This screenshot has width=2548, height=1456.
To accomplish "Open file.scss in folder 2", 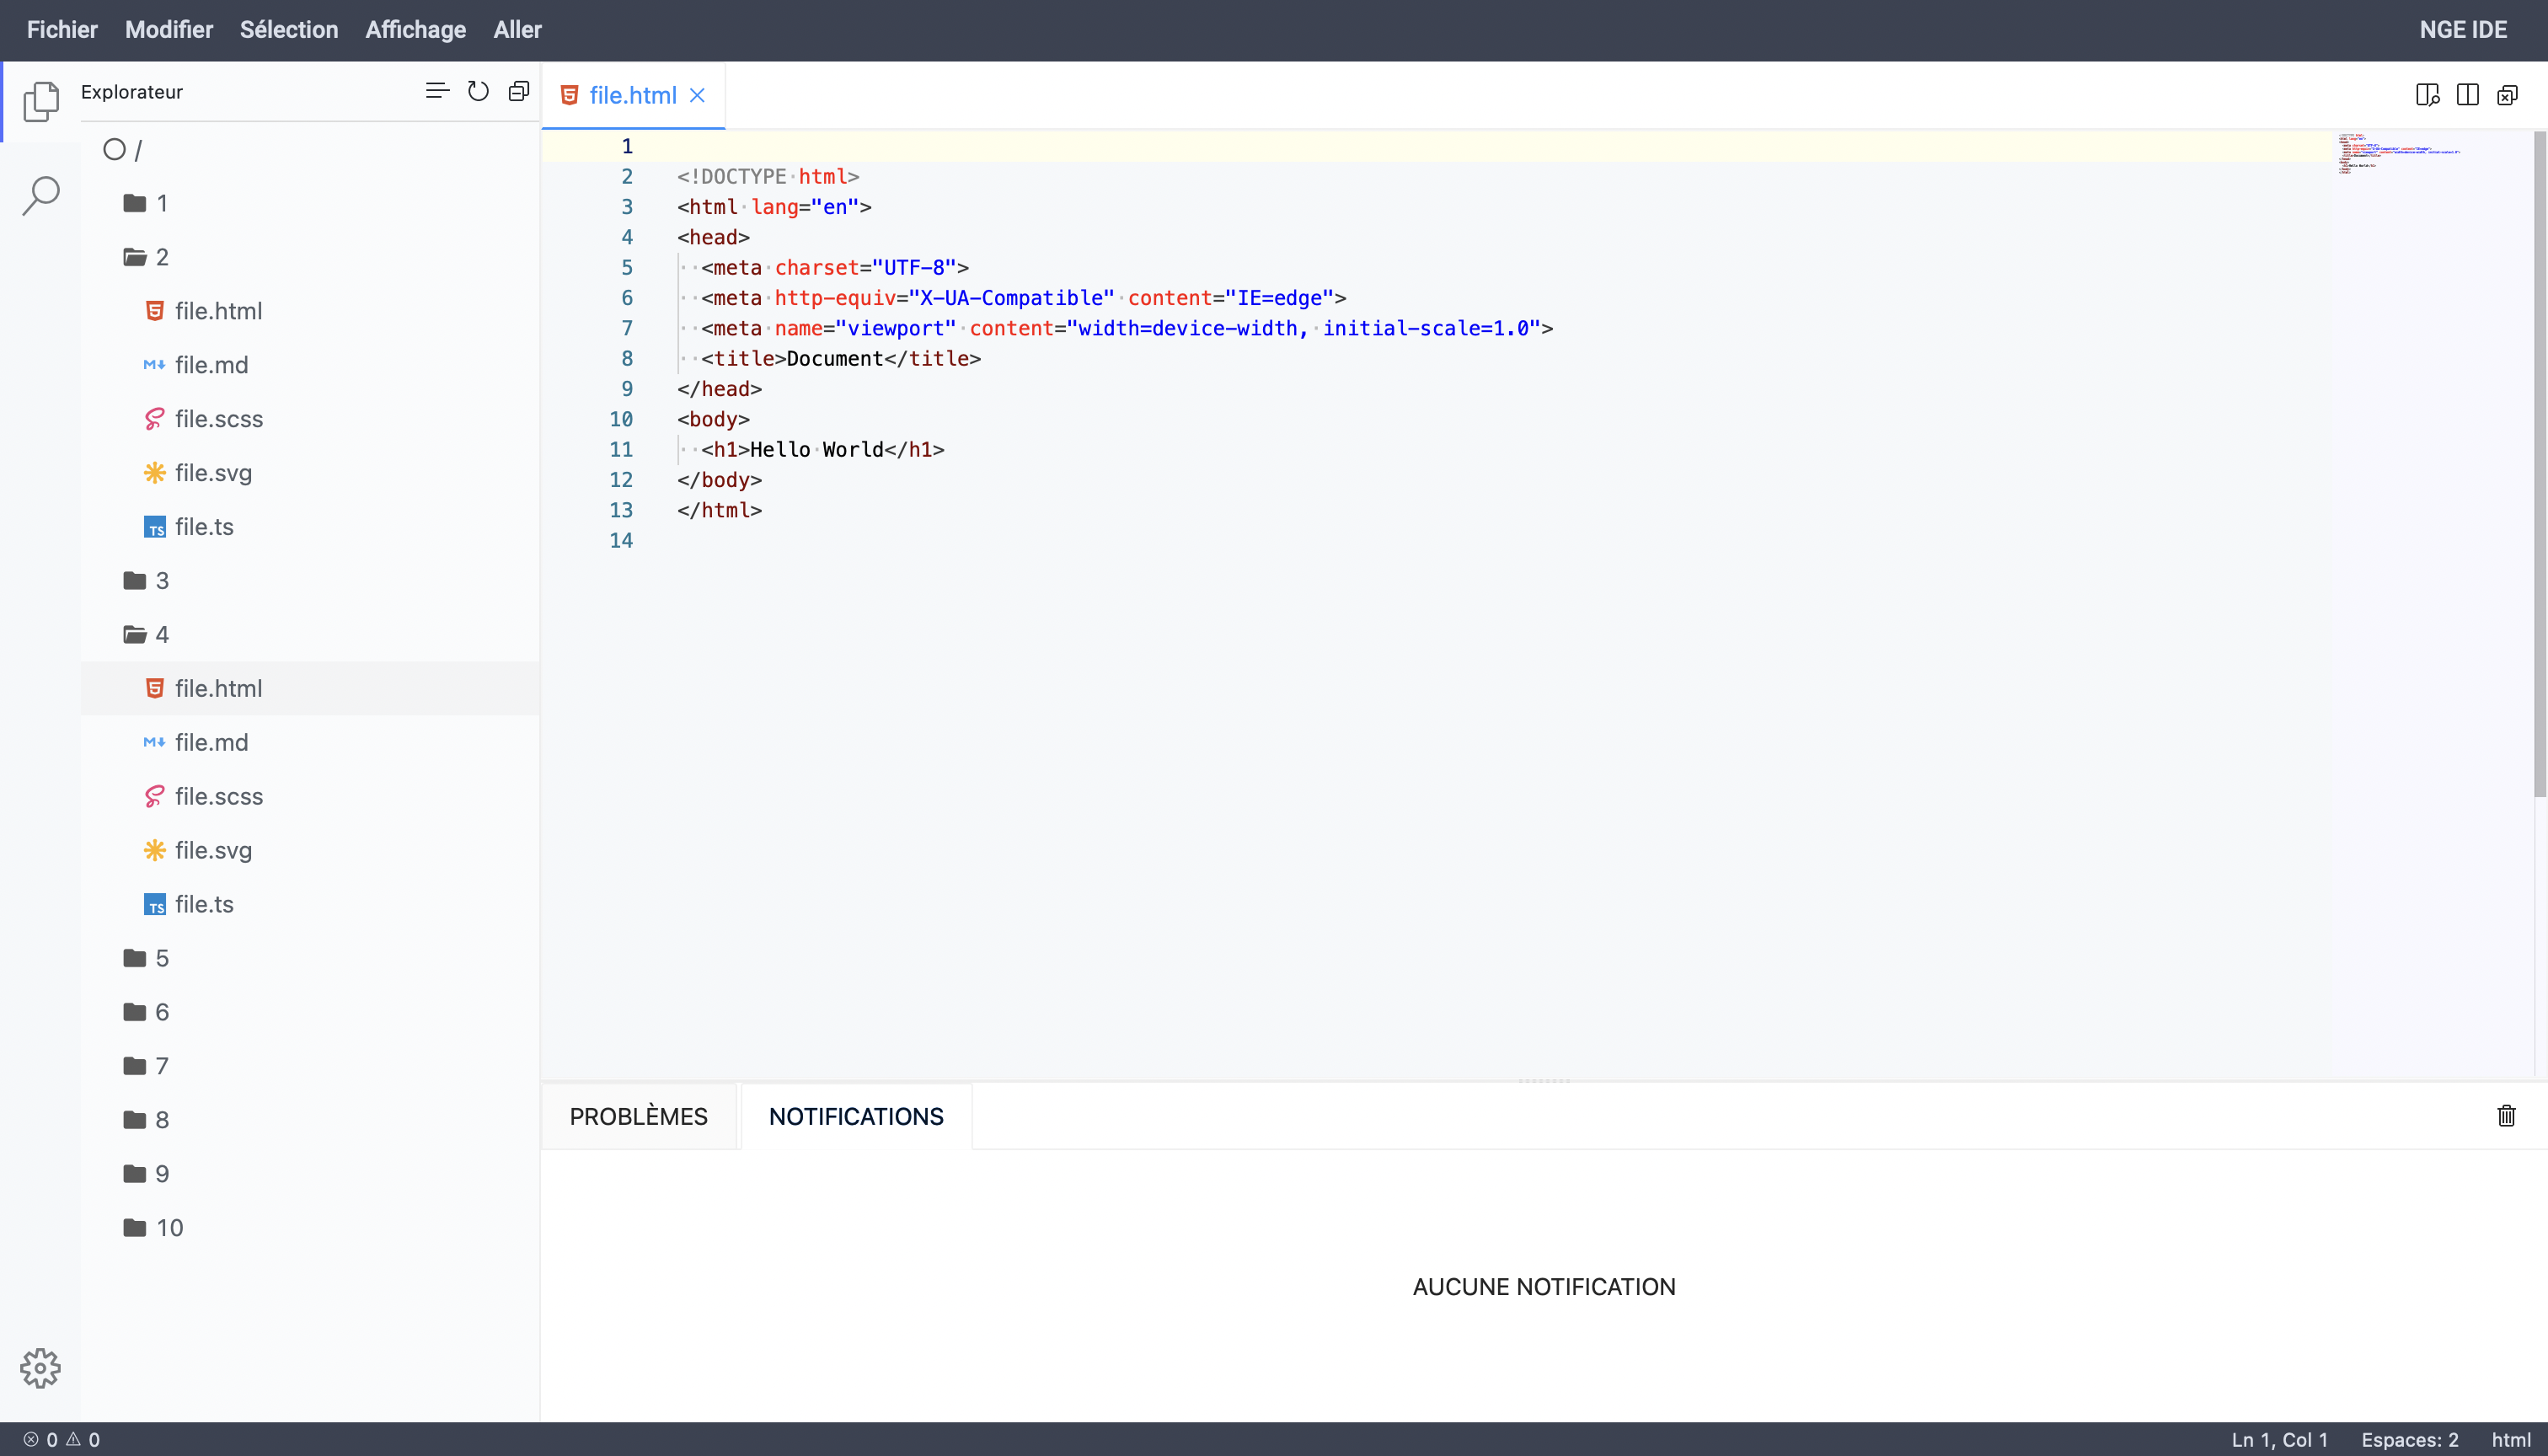I will 310,419.
